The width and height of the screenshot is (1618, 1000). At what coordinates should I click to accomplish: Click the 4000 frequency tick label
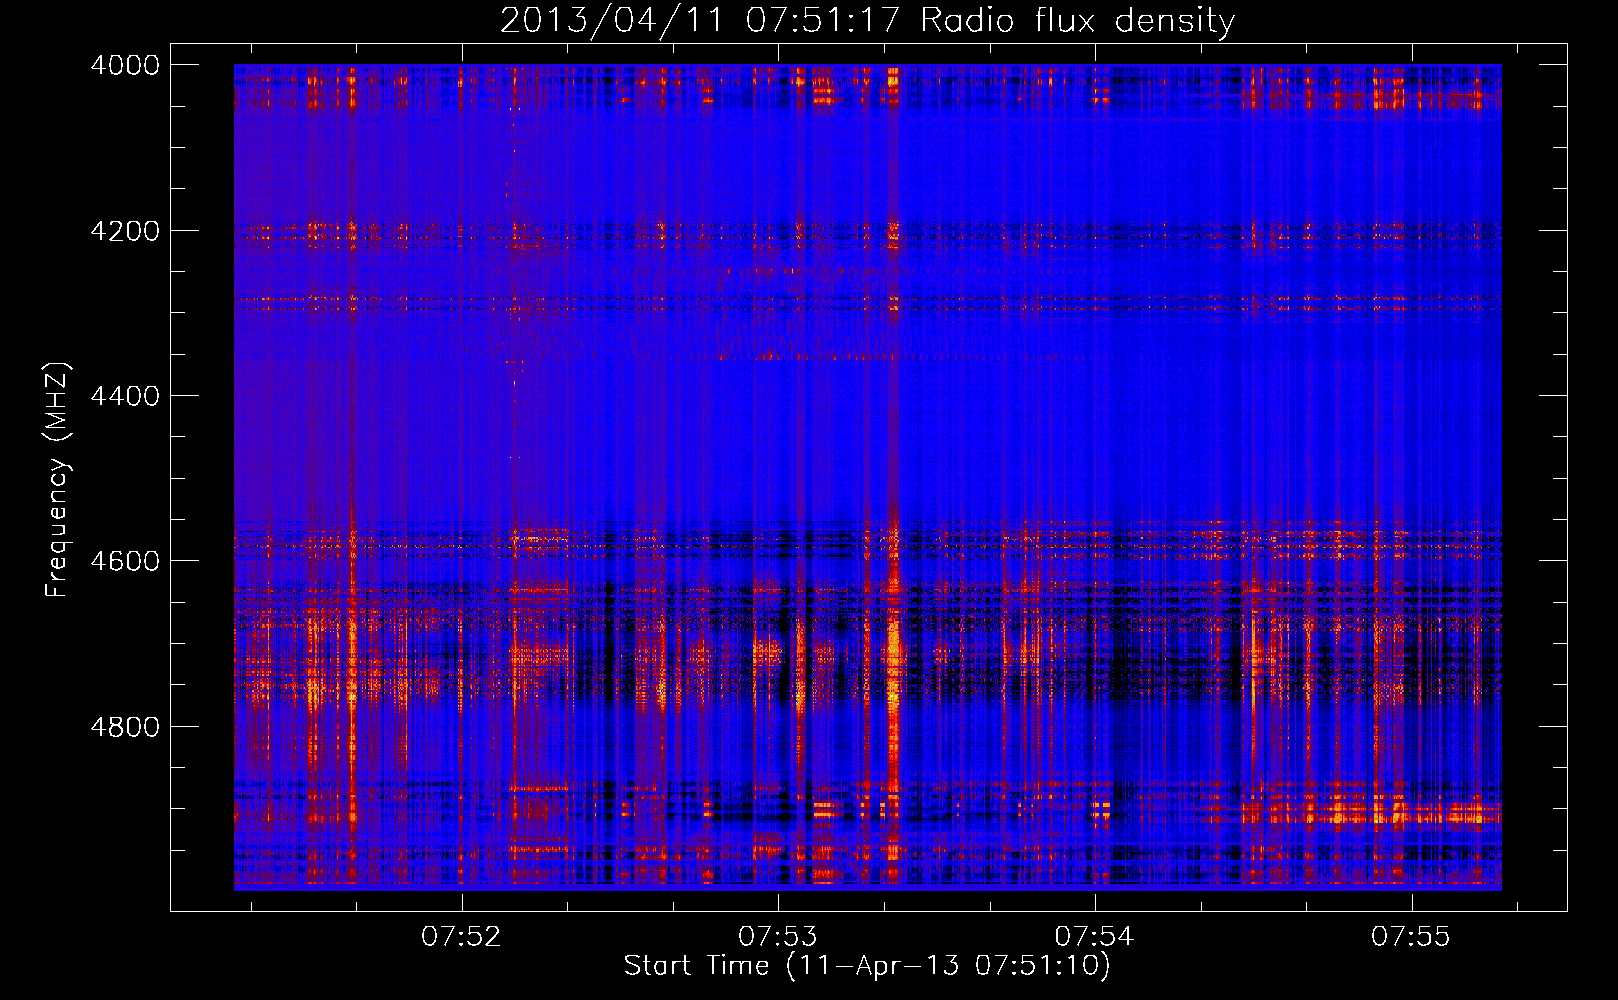125,65
